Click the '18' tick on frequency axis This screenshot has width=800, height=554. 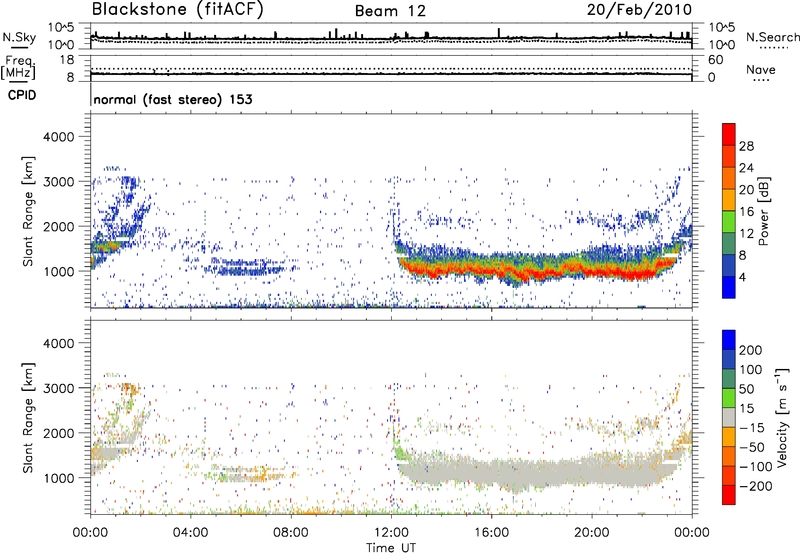click(67, 60)
